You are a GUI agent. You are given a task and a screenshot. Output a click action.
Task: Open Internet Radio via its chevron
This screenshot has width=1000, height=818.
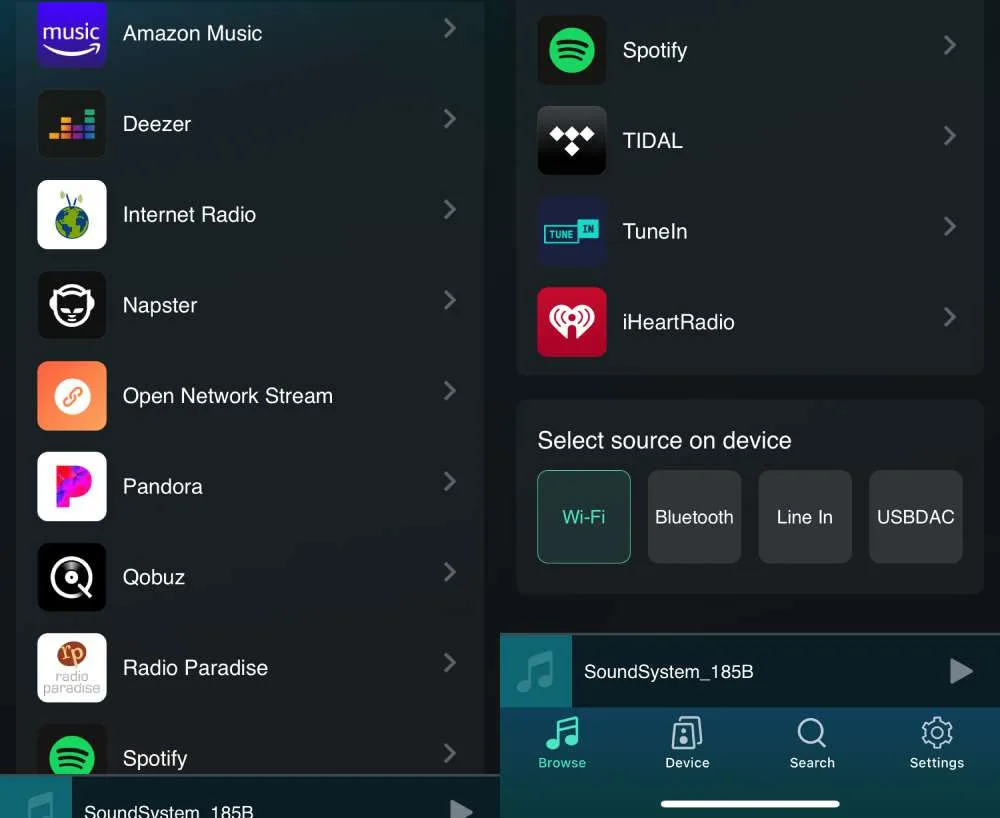pyautogui.click(x=450, y=209)
